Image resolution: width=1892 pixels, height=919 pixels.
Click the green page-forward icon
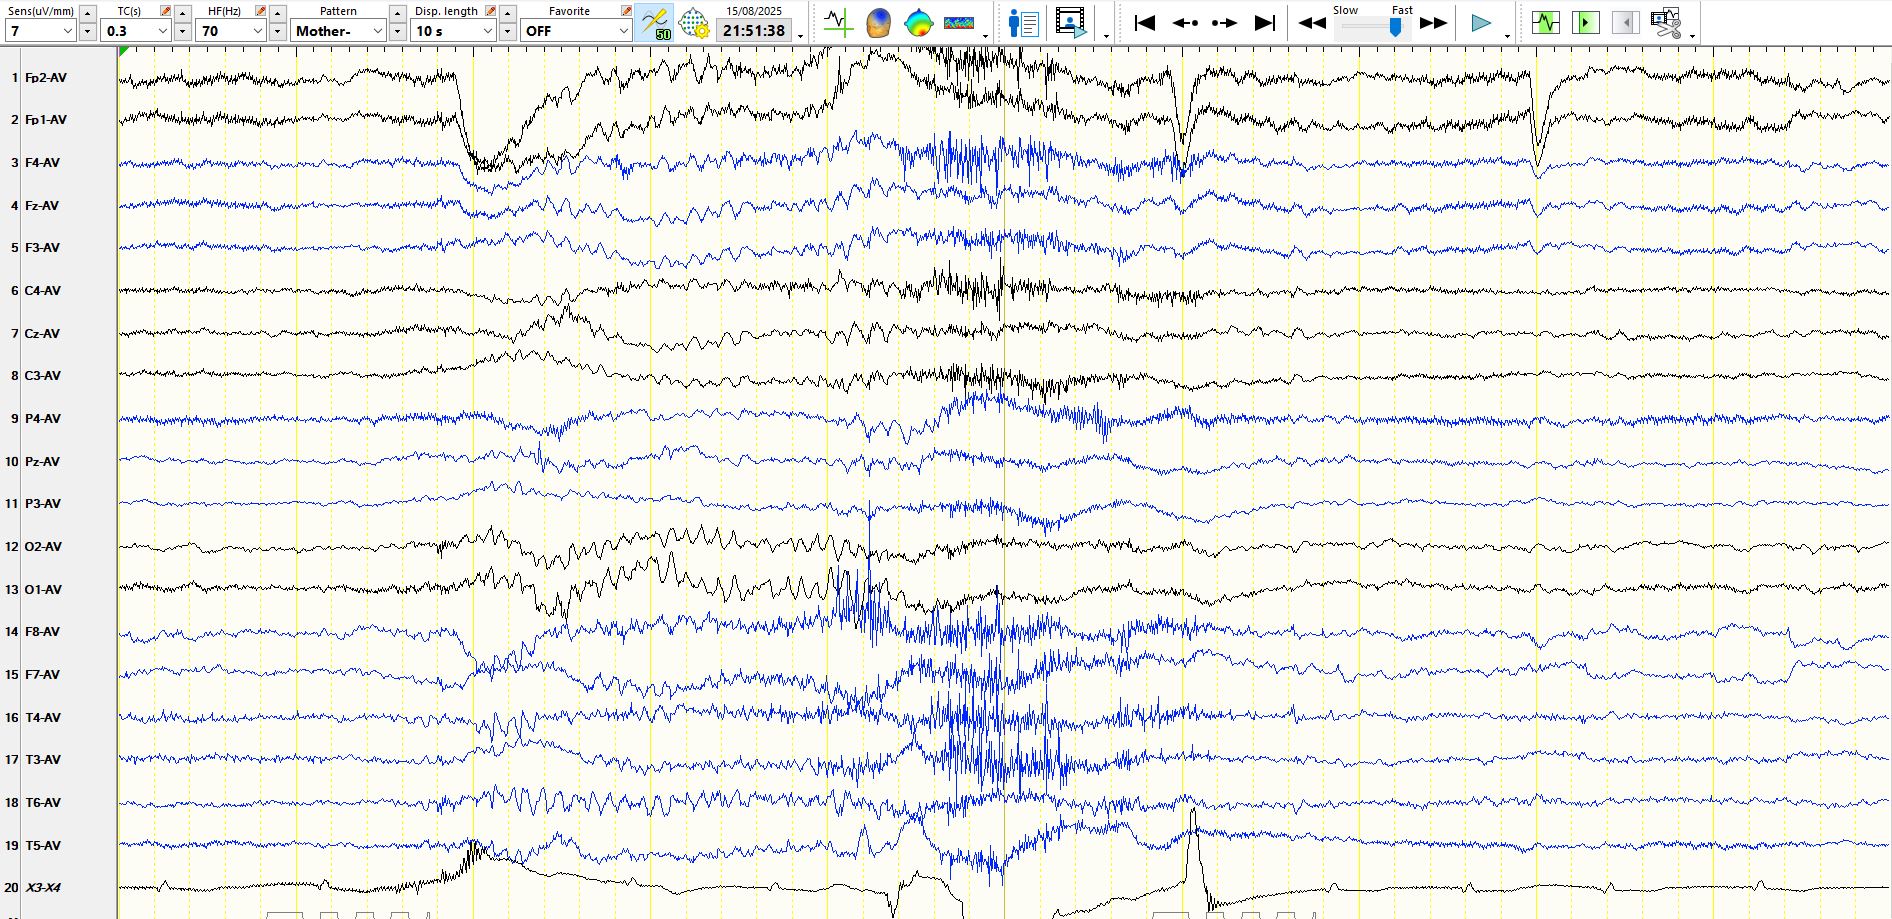1586,22
